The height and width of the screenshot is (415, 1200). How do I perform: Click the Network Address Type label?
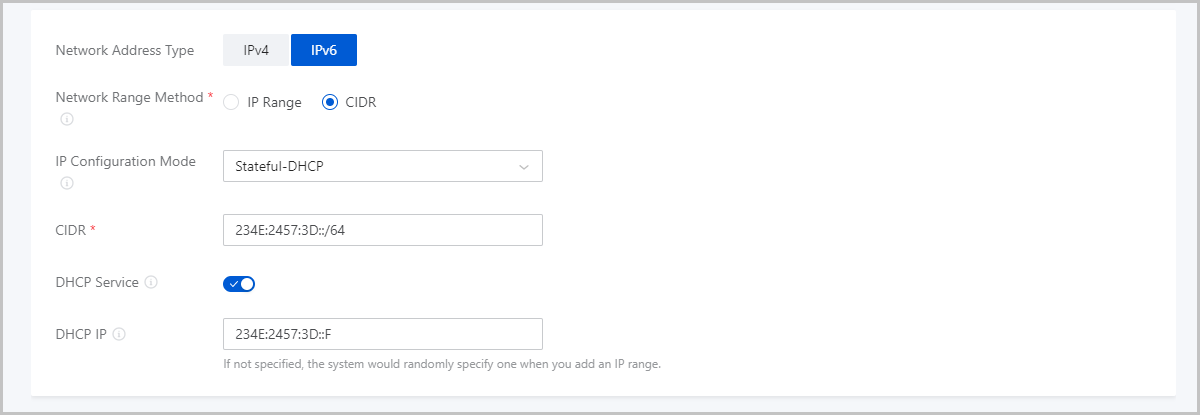pyautogui.click(x=125, y=50)
